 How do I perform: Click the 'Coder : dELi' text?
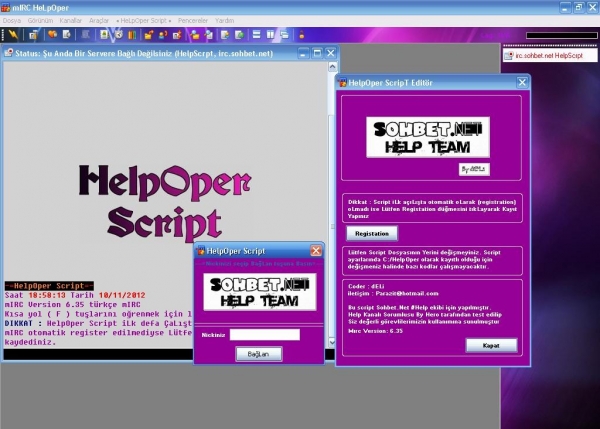click(x=366, y=286)
